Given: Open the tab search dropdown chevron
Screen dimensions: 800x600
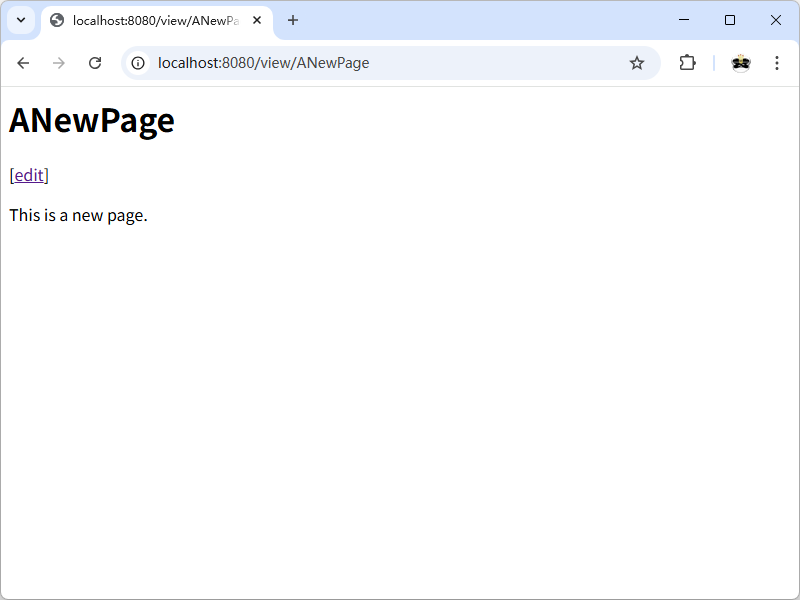Looking at the screenshot, I should pos(20,20).
